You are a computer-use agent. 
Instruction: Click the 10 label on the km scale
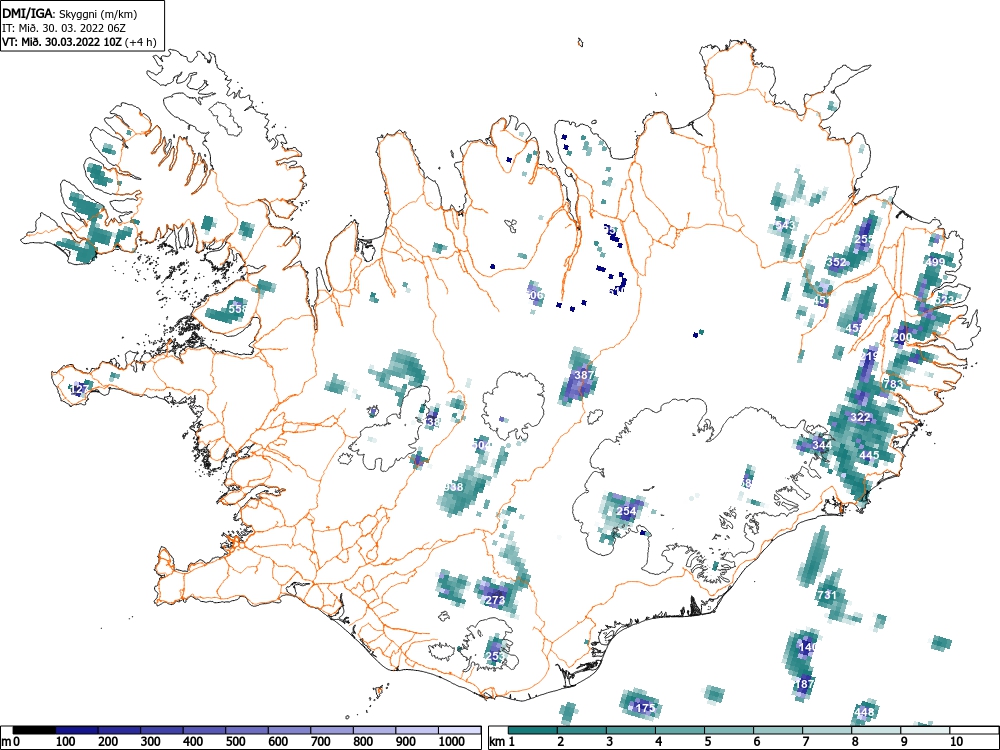pos(955,742)
